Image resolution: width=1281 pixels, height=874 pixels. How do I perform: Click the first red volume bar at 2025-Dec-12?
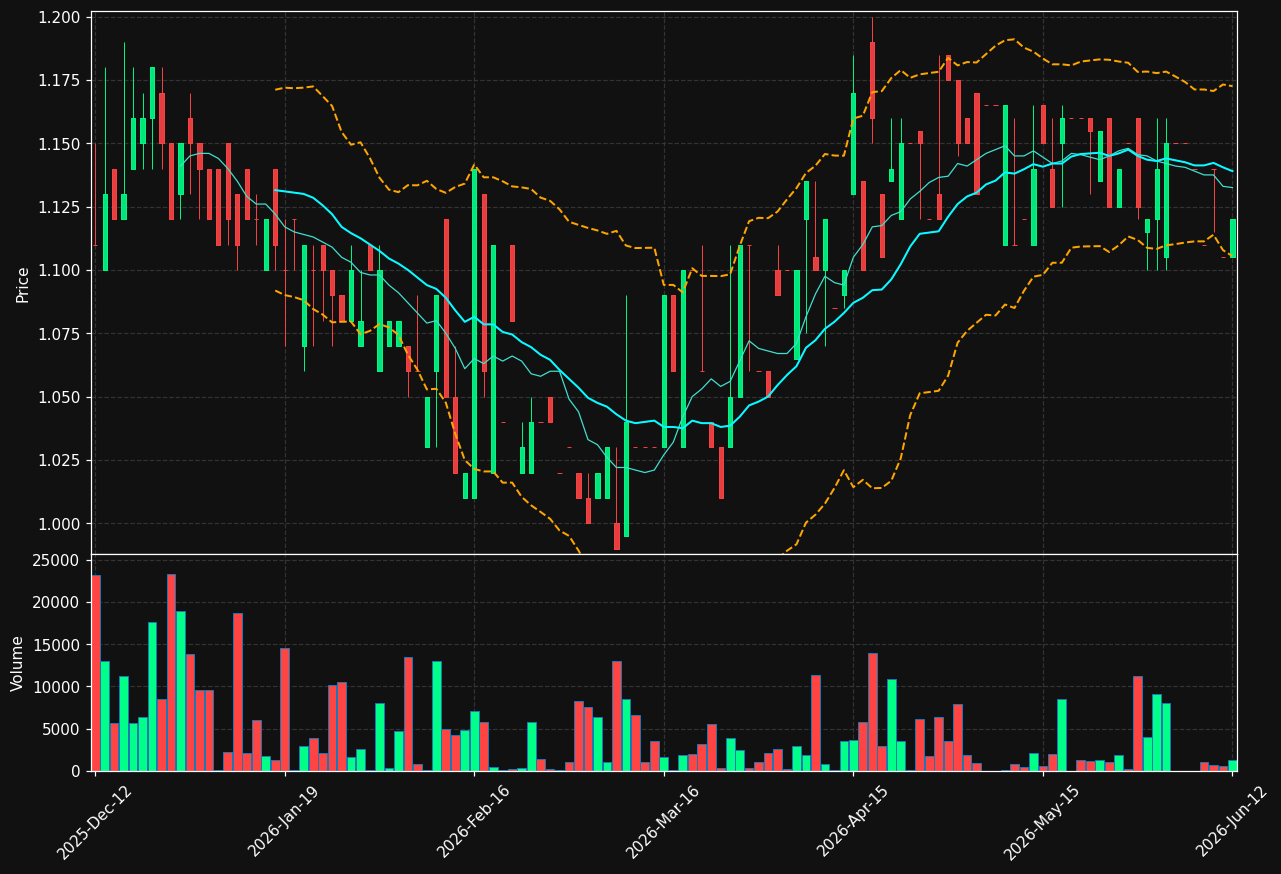(96, 673)
